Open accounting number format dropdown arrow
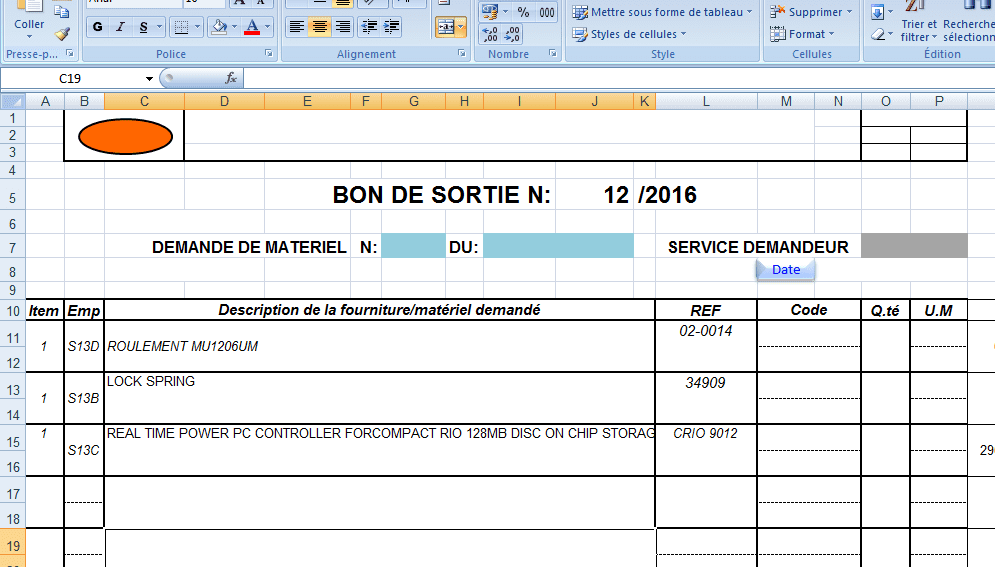 click(x=506, y=12)
